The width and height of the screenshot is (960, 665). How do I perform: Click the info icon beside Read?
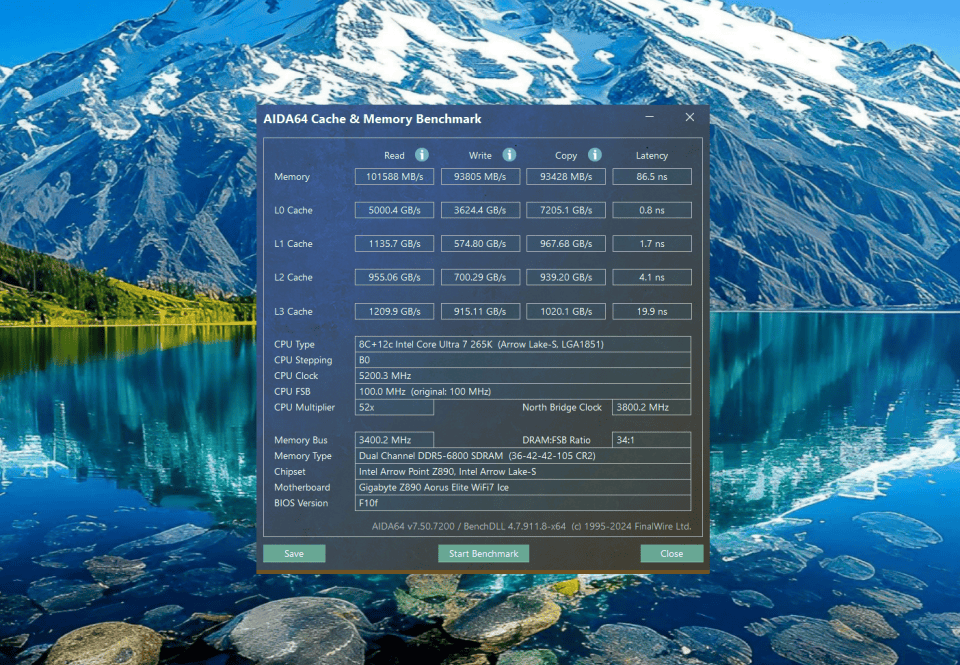[422, 155]
